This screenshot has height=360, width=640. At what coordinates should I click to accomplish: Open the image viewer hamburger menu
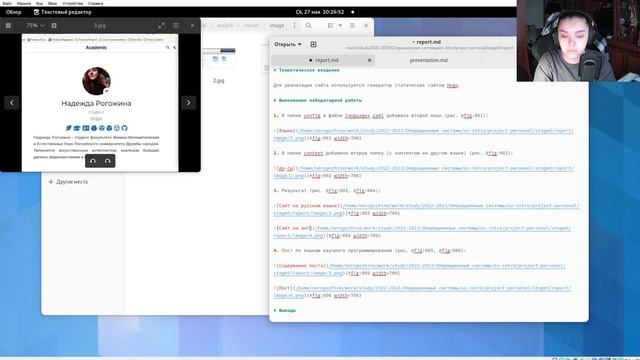tap(176, 25)
